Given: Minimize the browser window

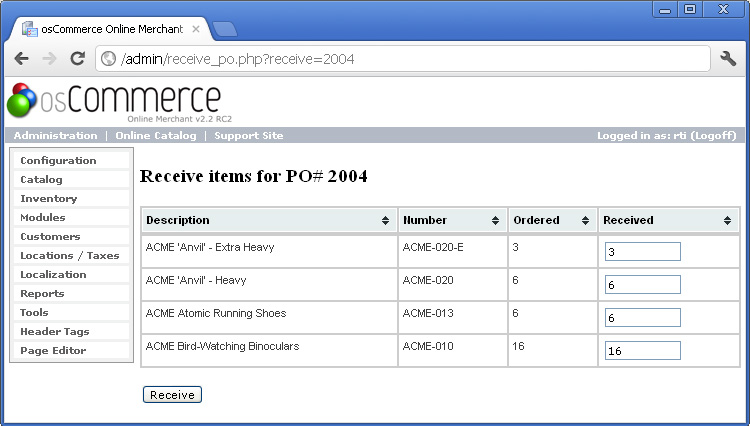Looking at the screenshot, I should pos(665,10).
